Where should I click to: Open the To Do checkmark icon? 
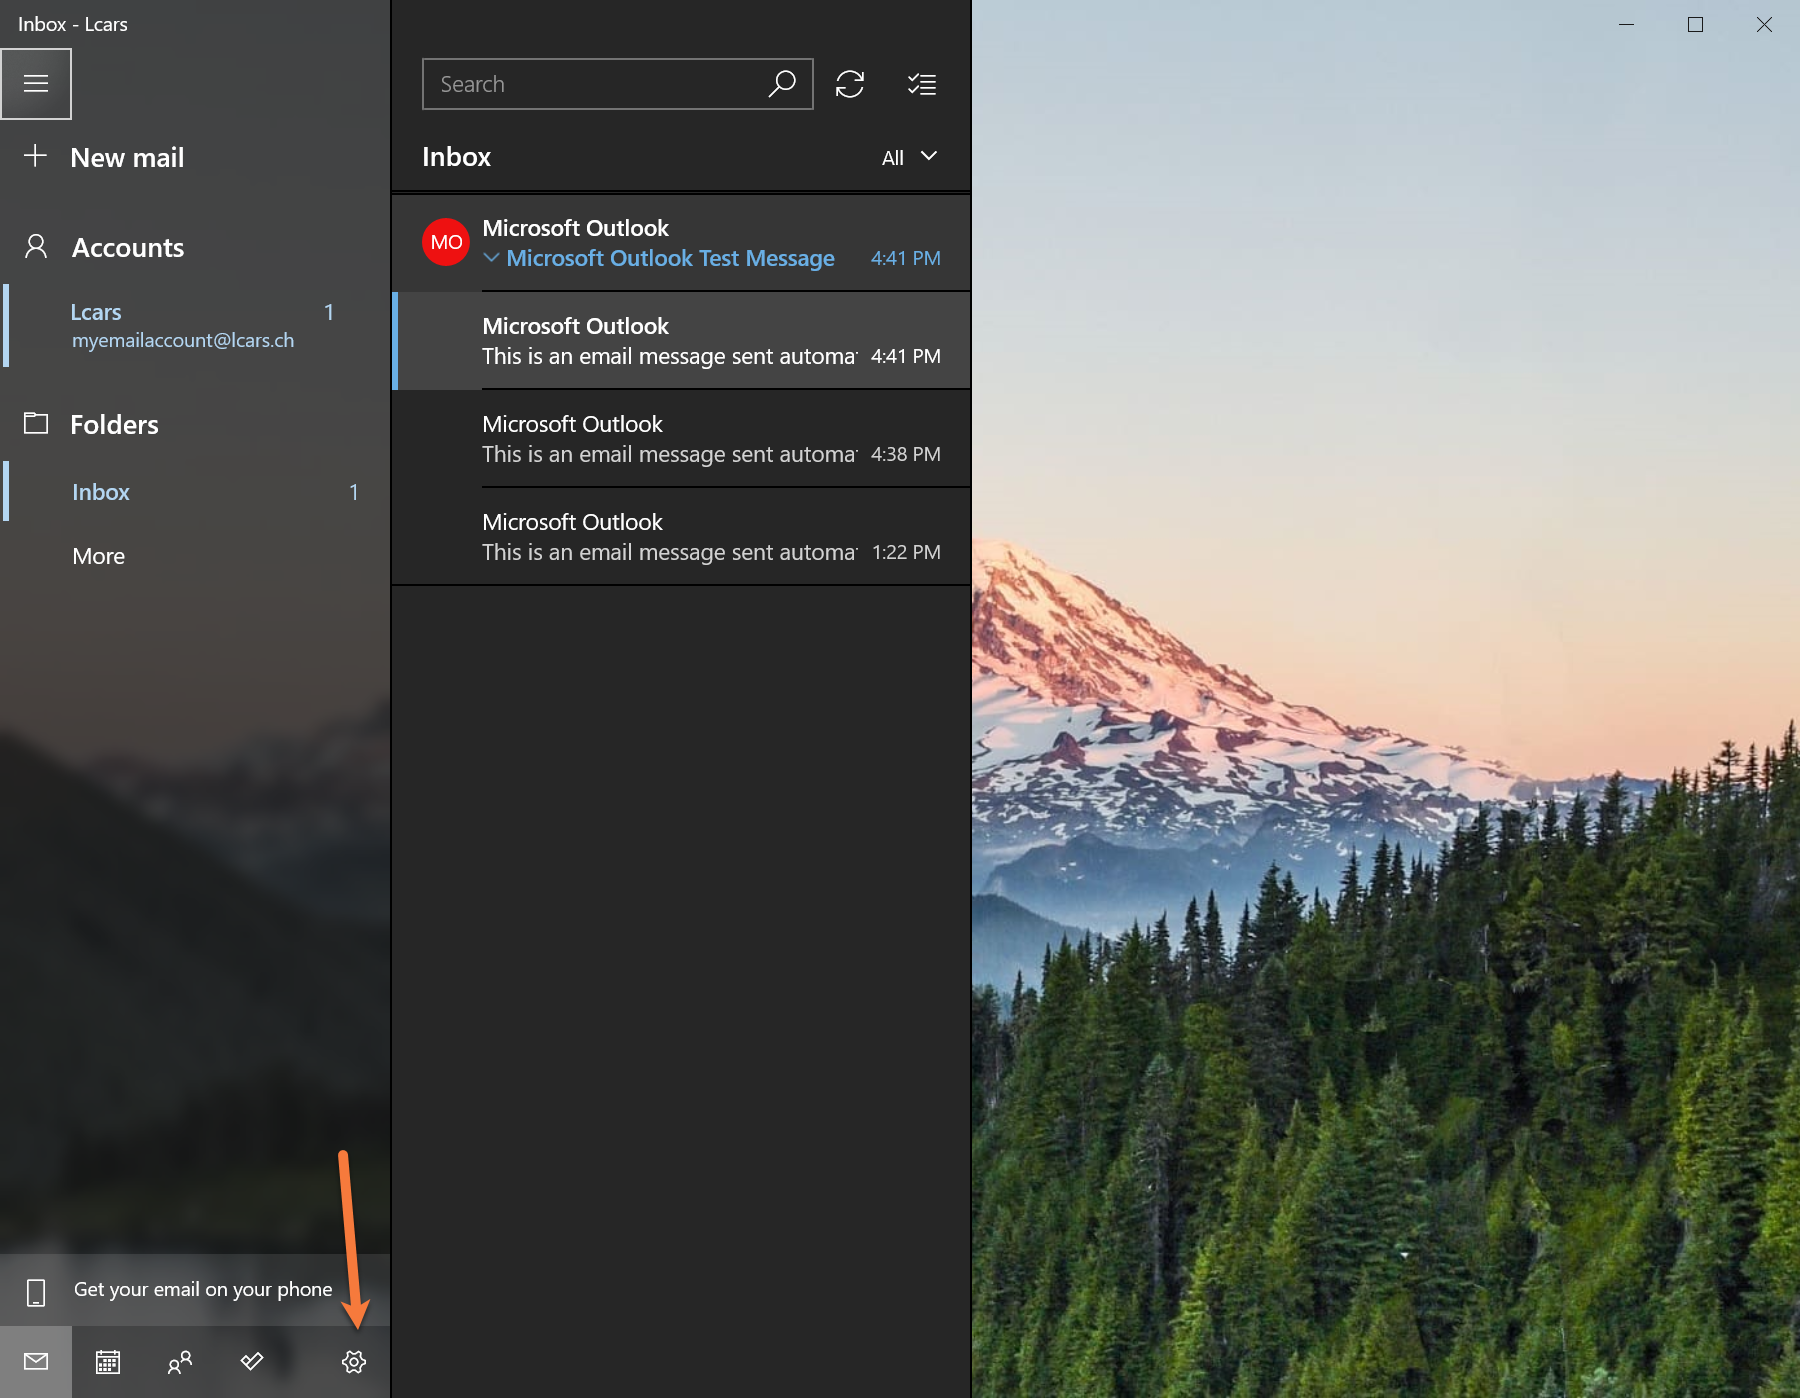pos(252,1362)
